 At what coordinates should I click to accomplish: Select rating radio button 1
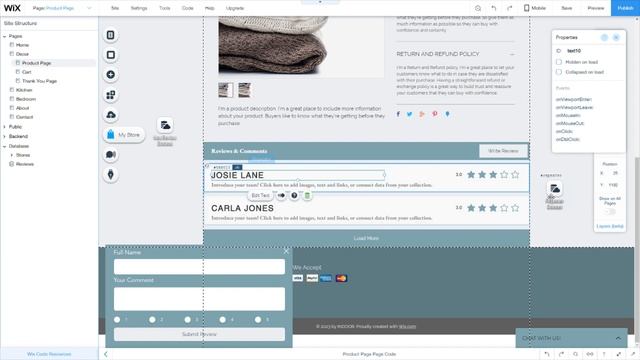[117, 320]
